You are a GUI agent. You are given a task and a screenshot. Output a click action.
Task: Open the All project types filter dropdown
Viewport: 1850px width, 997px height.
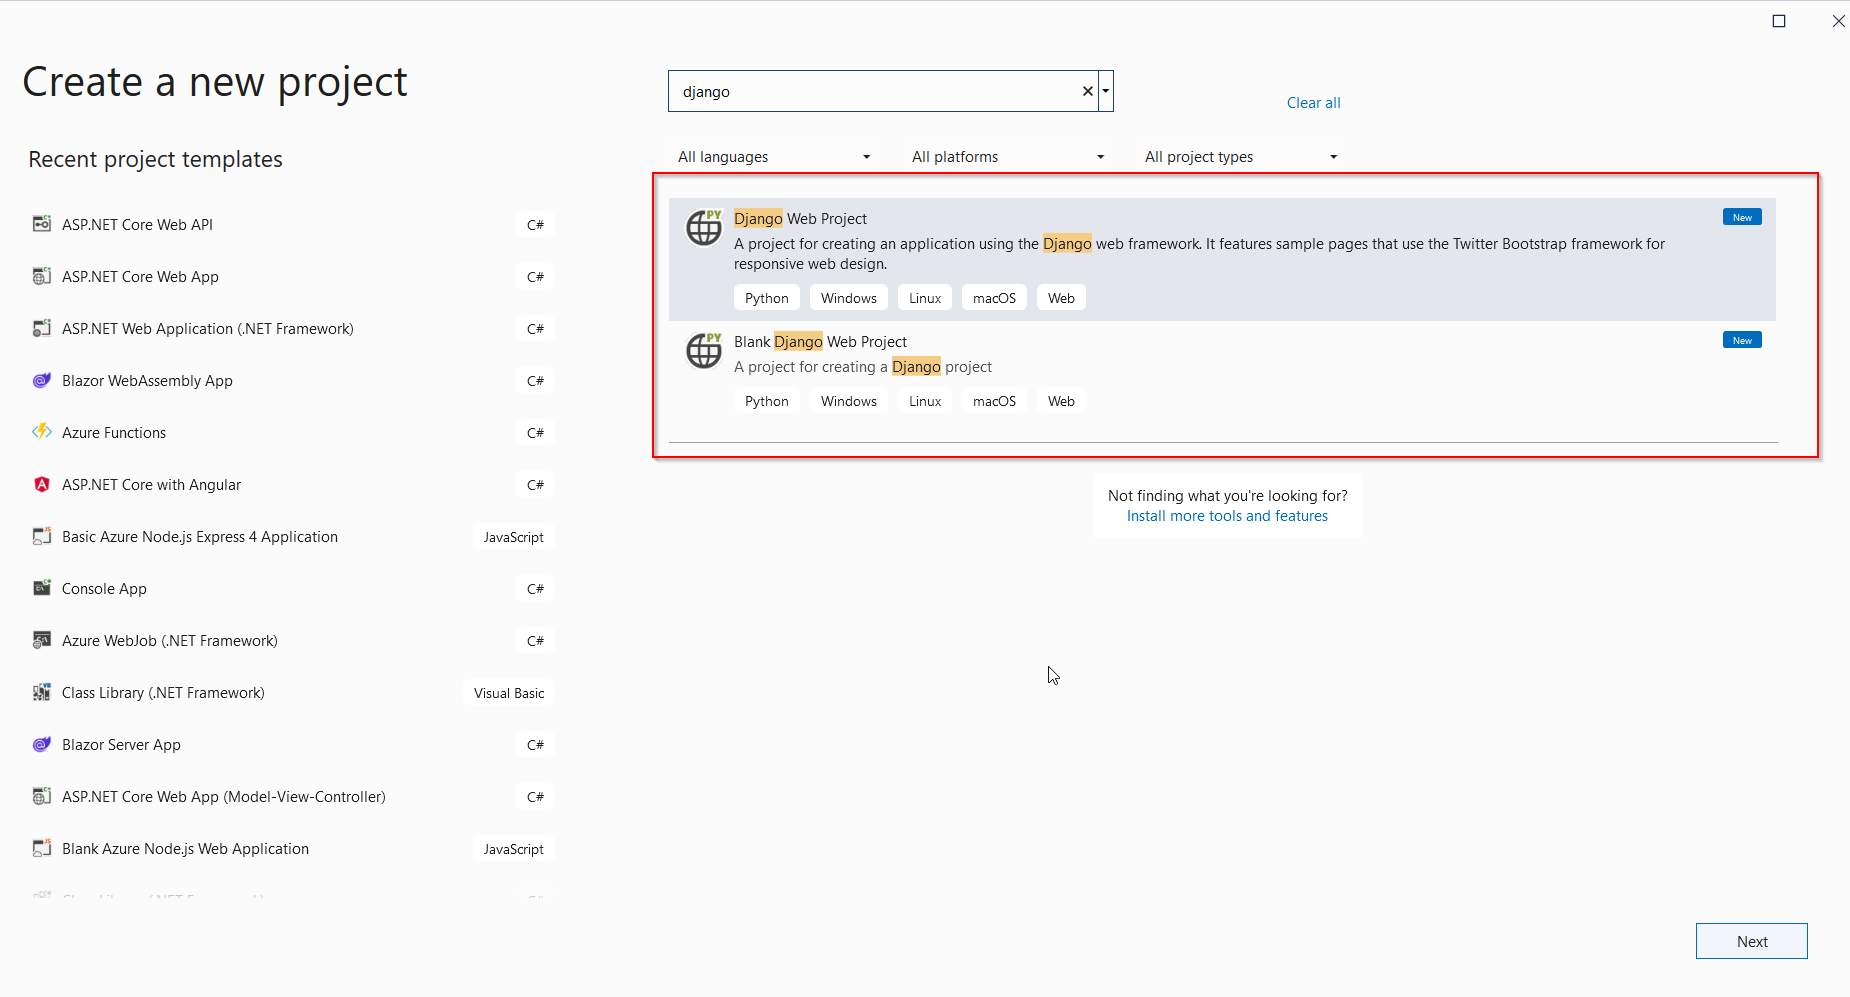[1240, 157]
